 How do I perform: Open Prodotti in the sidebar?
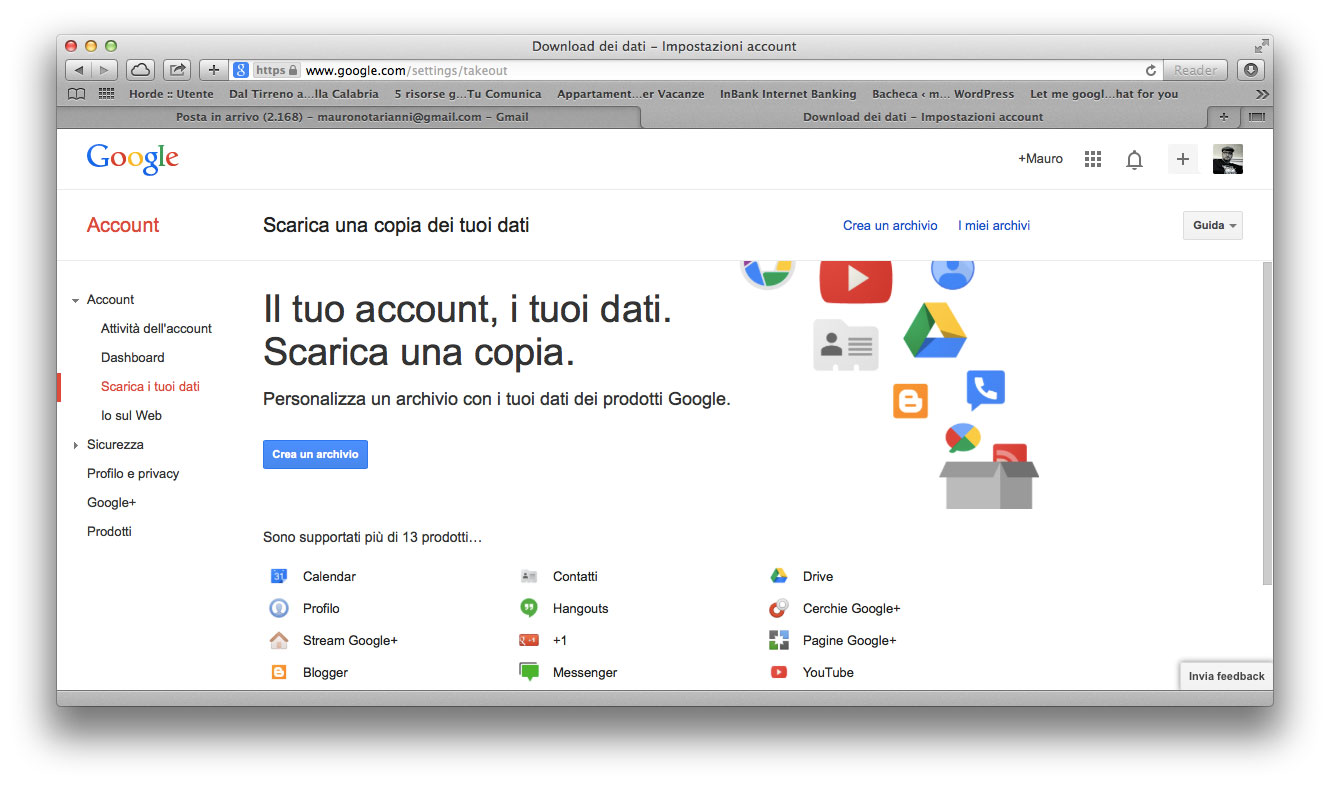(x=109, y=531)
